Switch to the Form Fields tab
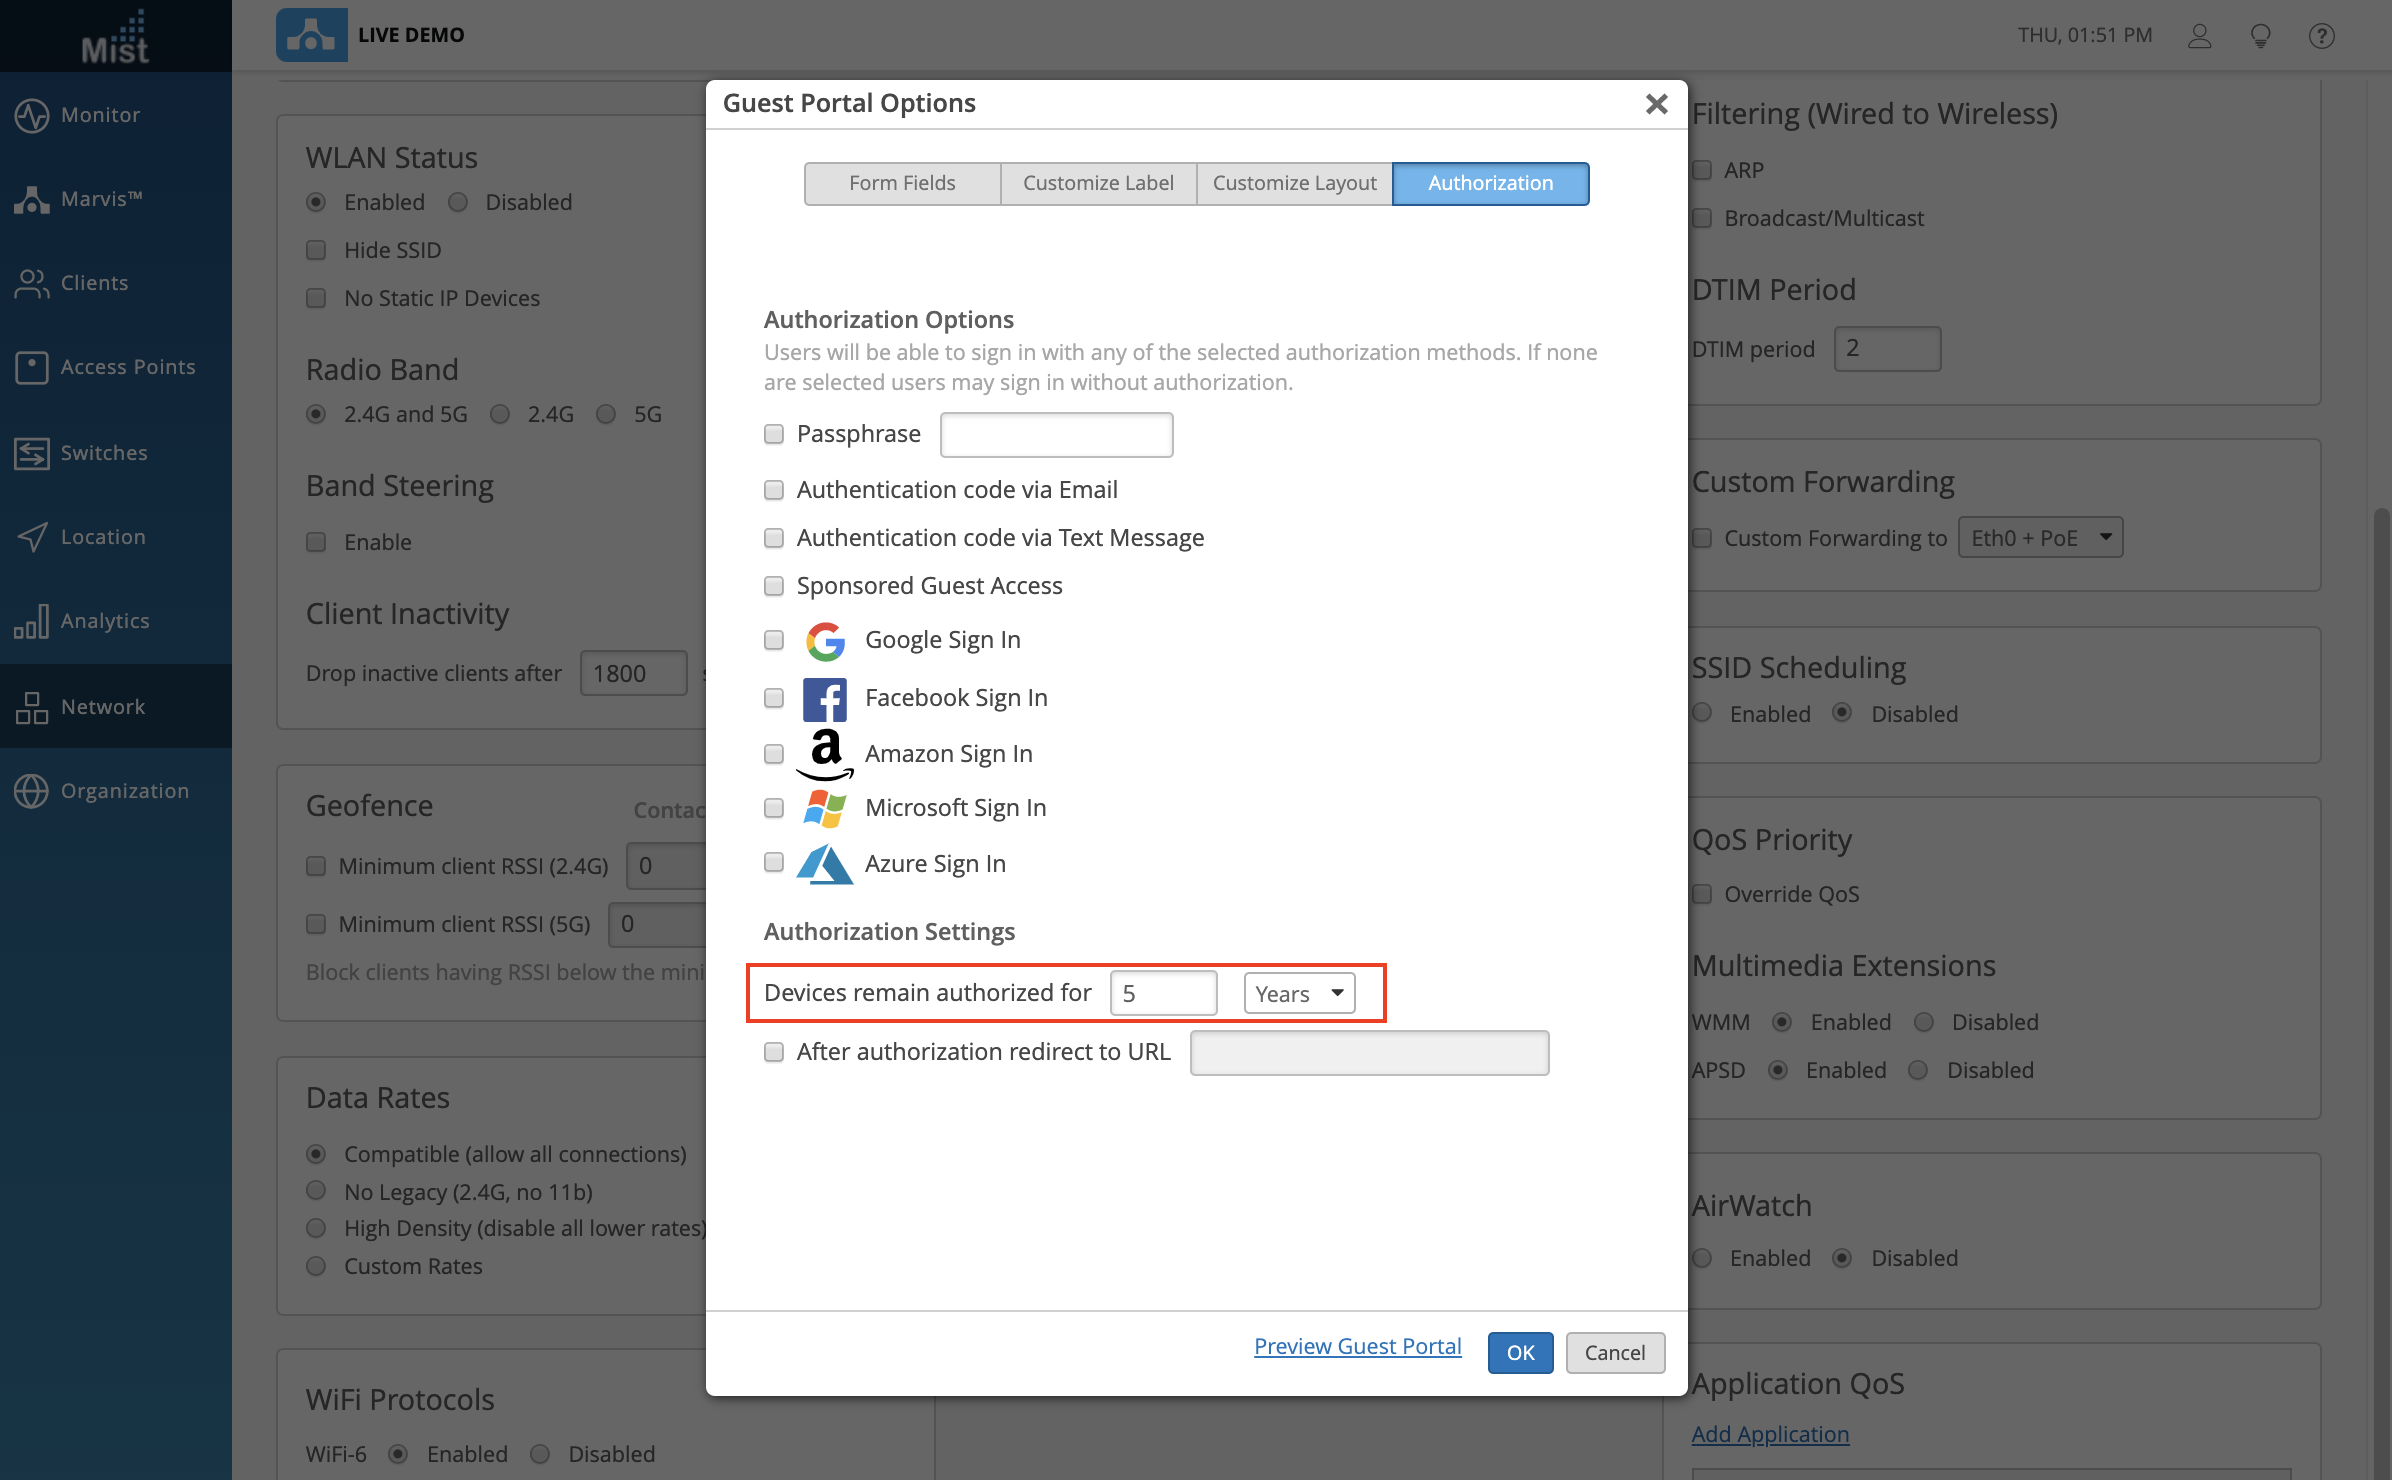 click(x=902, y=183)
